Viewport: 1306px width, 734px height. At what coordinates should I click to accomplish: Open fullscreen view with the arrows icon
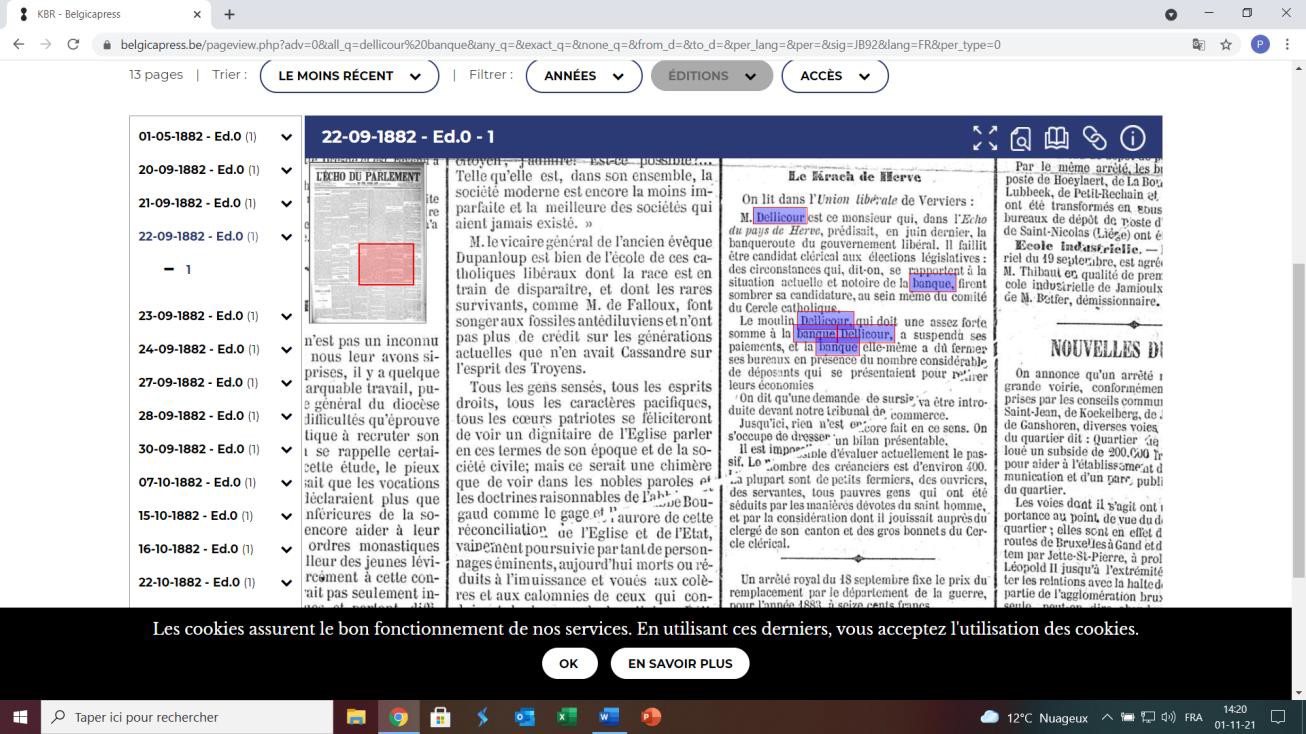pos(985,138)
